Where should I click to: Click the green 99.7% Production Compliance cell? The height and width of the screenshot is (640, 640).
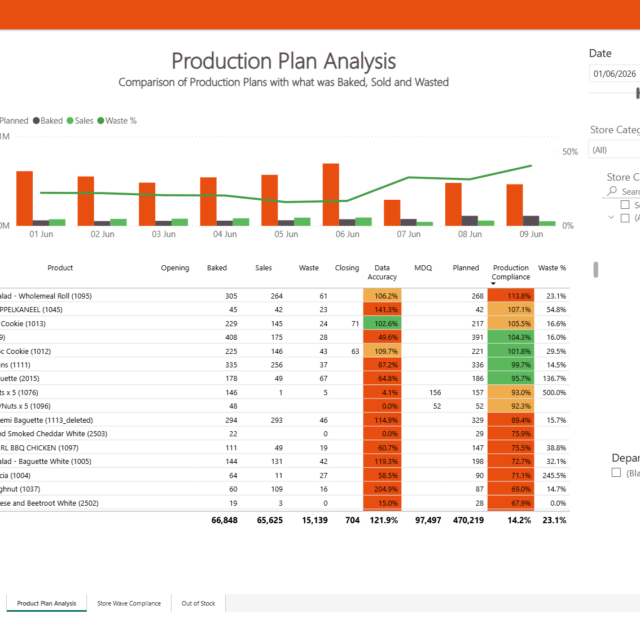tap(511, 365)
